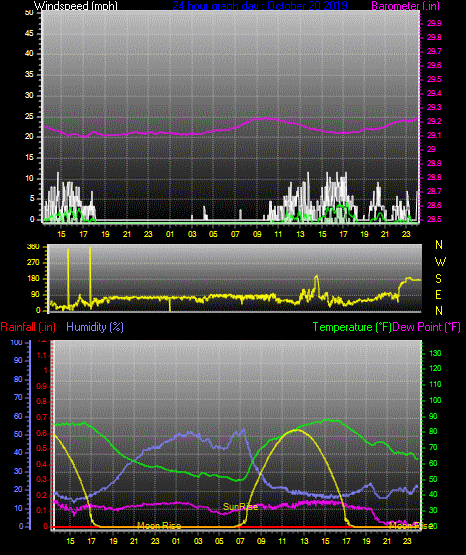This screenshot has height=555, width=466.
Task: Click the "Moon Rise" label near hour 23 to 01
Action: [x=159, y=526]
